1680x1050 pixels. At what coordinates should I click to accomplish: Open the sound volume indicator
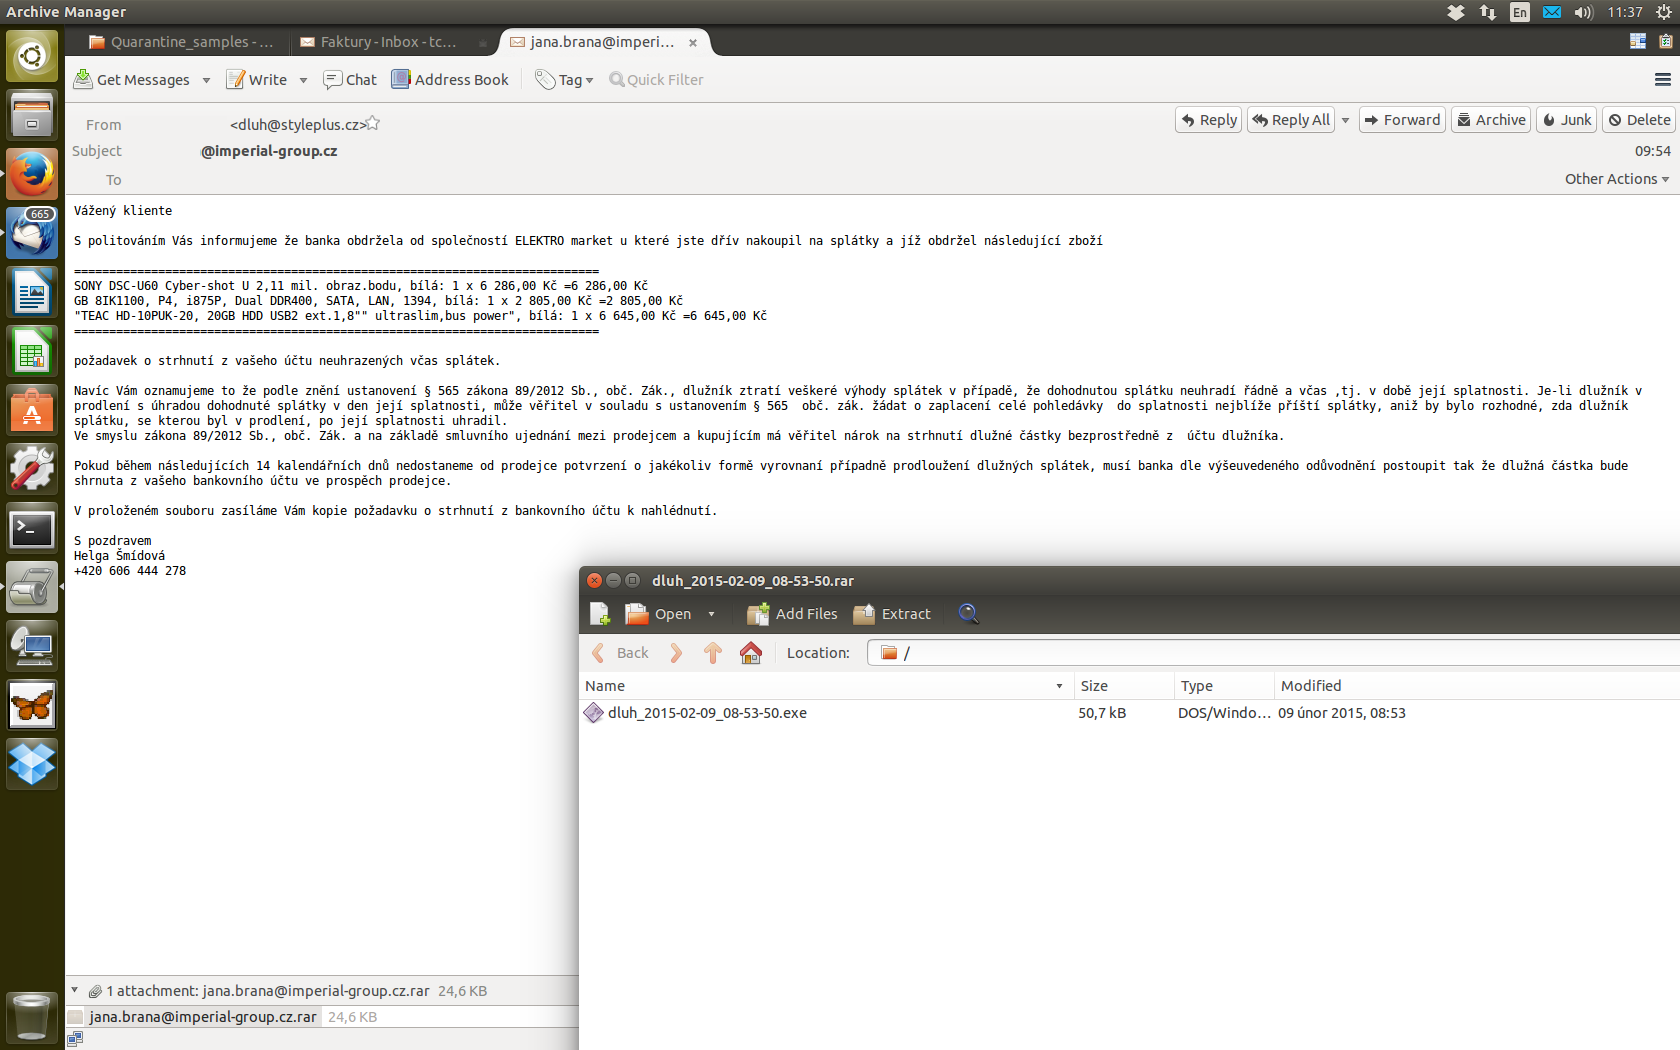point(1584,12)
